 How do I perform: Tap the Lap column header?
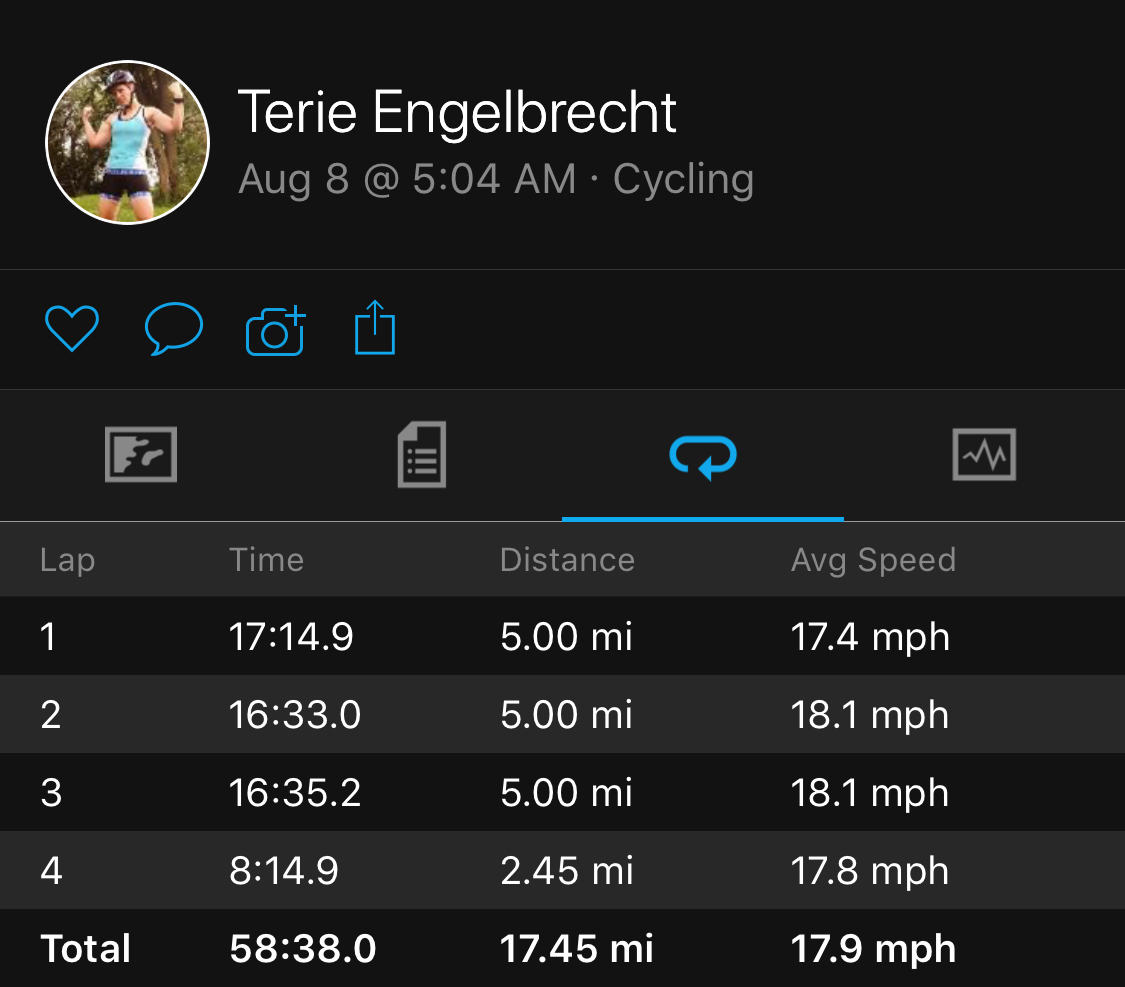(x=67, y=560)
